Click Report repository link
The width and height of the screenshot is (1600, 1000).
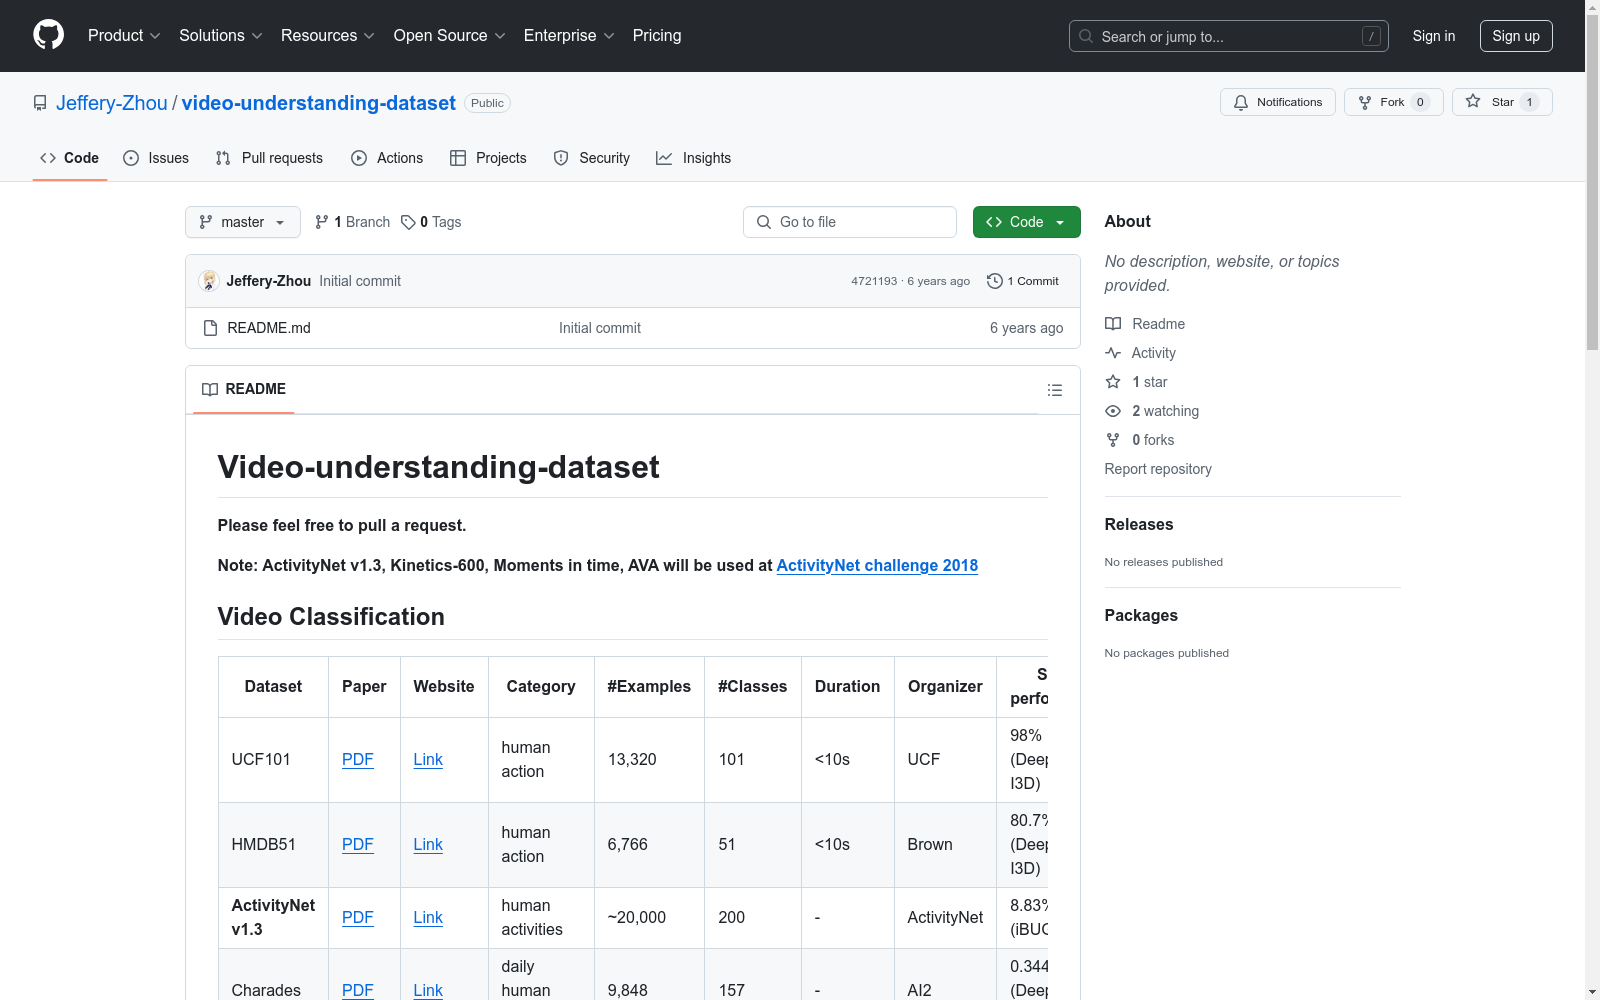tap(1158, 469)
